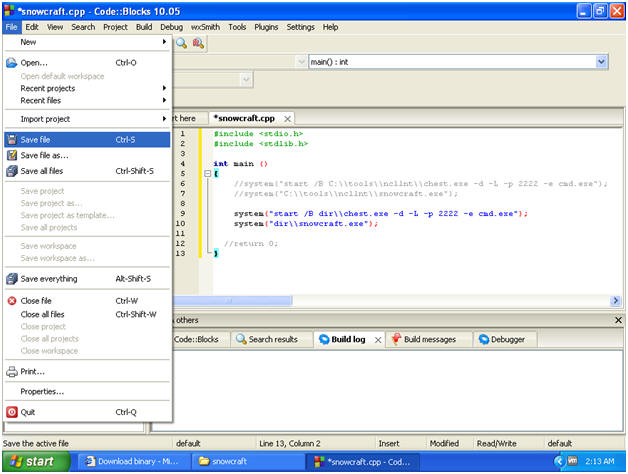The image size is (628, 474).
Task: Close the Build log tab
Action: coord(377,340)
